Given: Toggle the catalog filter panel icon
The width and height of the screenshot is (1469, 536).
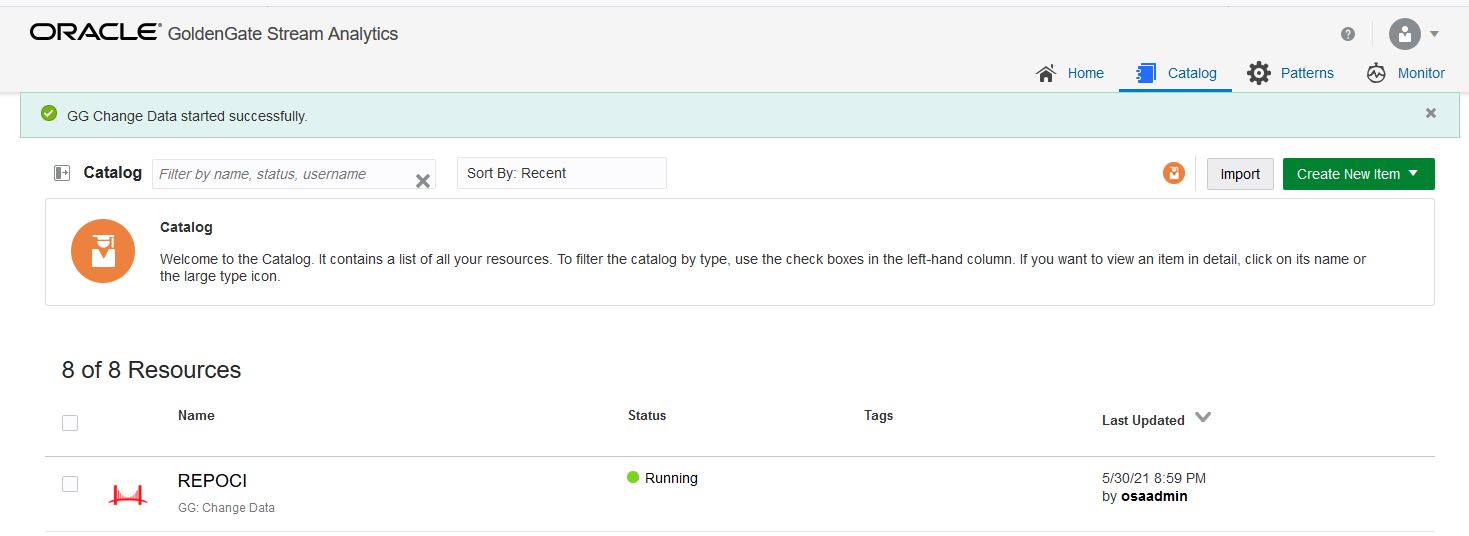Looking at the screenshot, I should point(62,173).
